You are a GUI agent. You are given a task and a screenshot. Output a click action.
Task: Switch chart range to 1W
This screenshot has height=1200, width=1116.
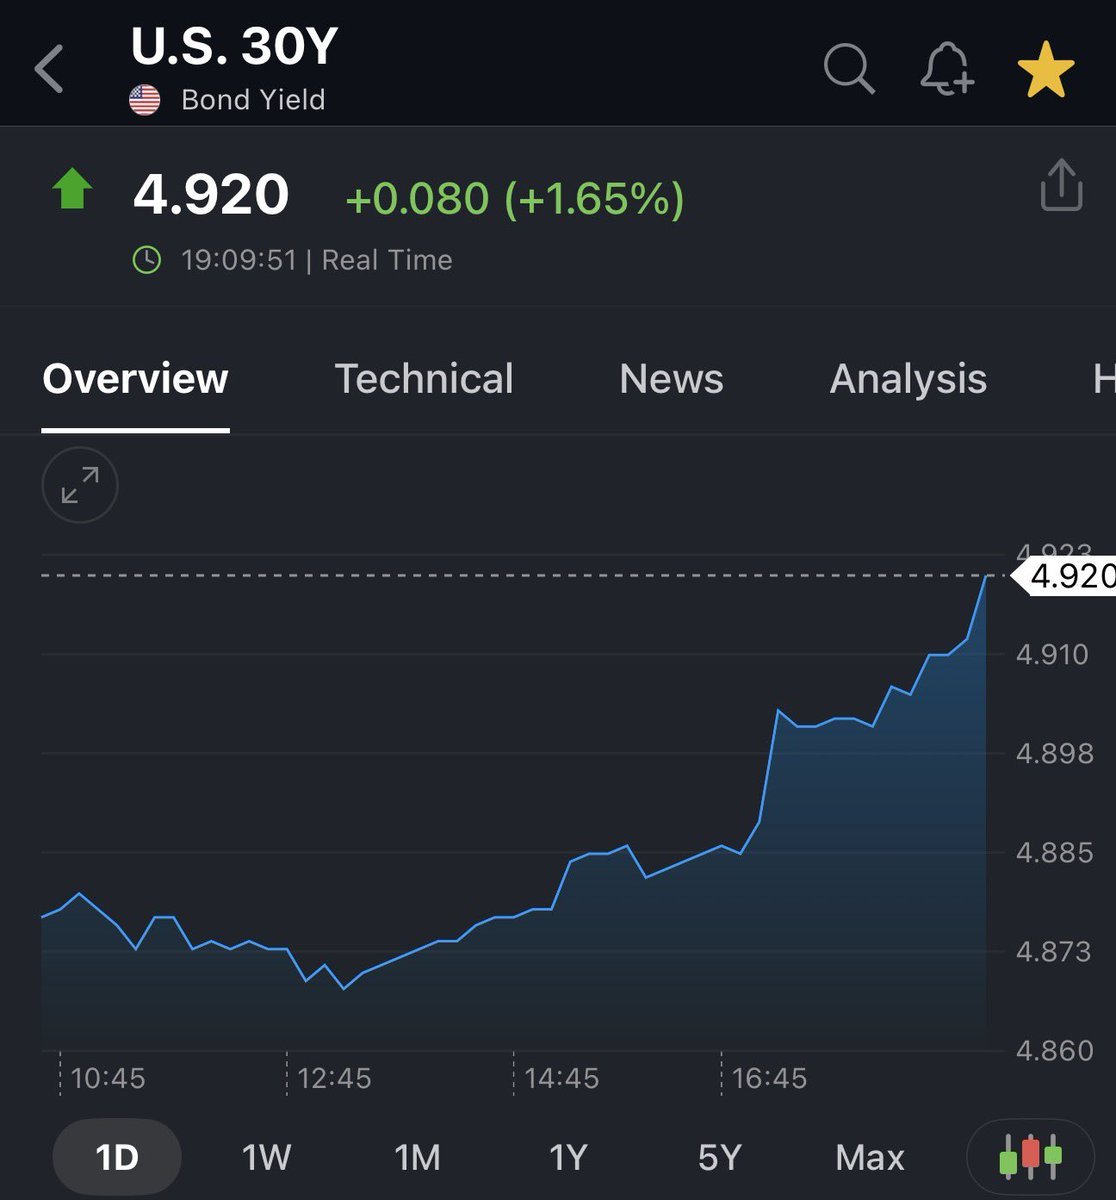click(x=265, y=1156)
